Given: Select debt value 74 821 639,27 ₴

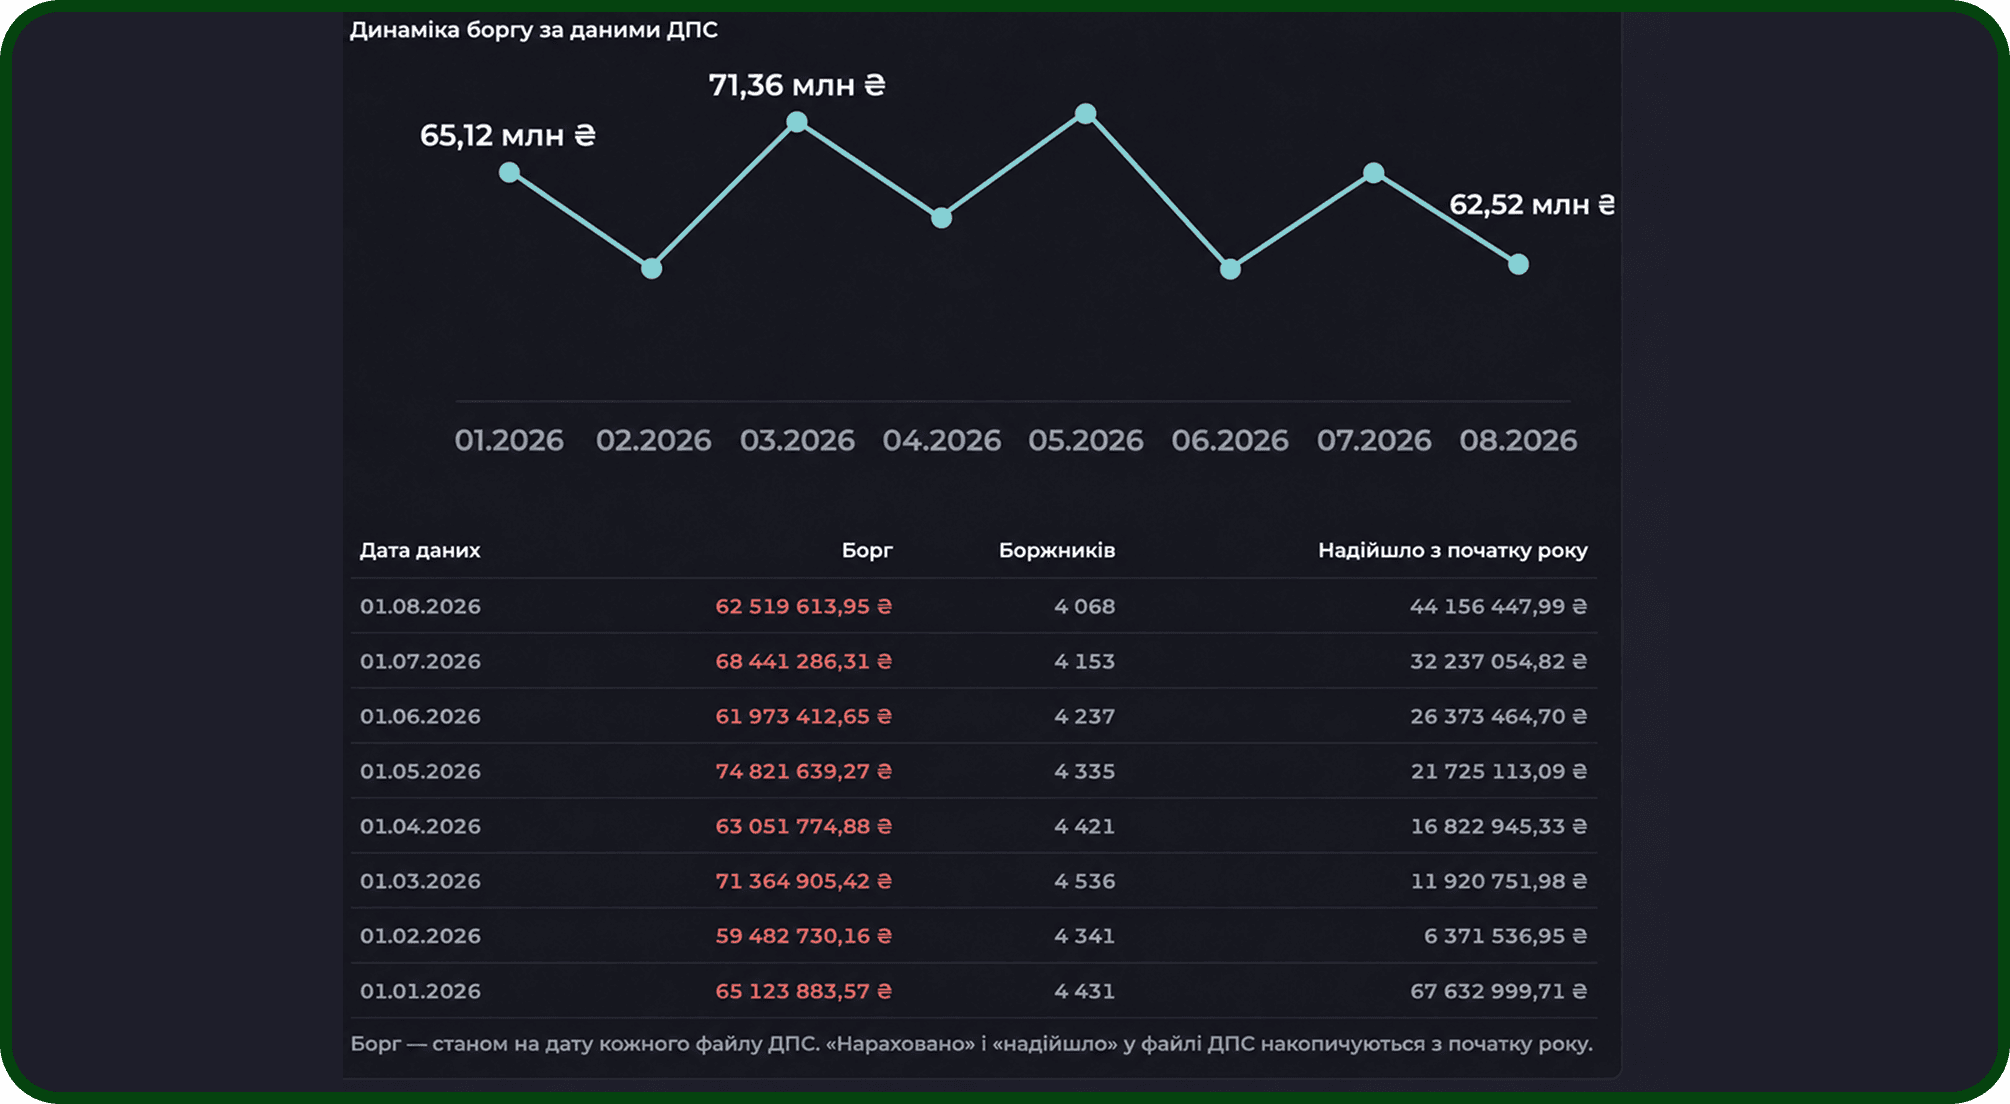Looking at the screenshot, I should 804,771.
